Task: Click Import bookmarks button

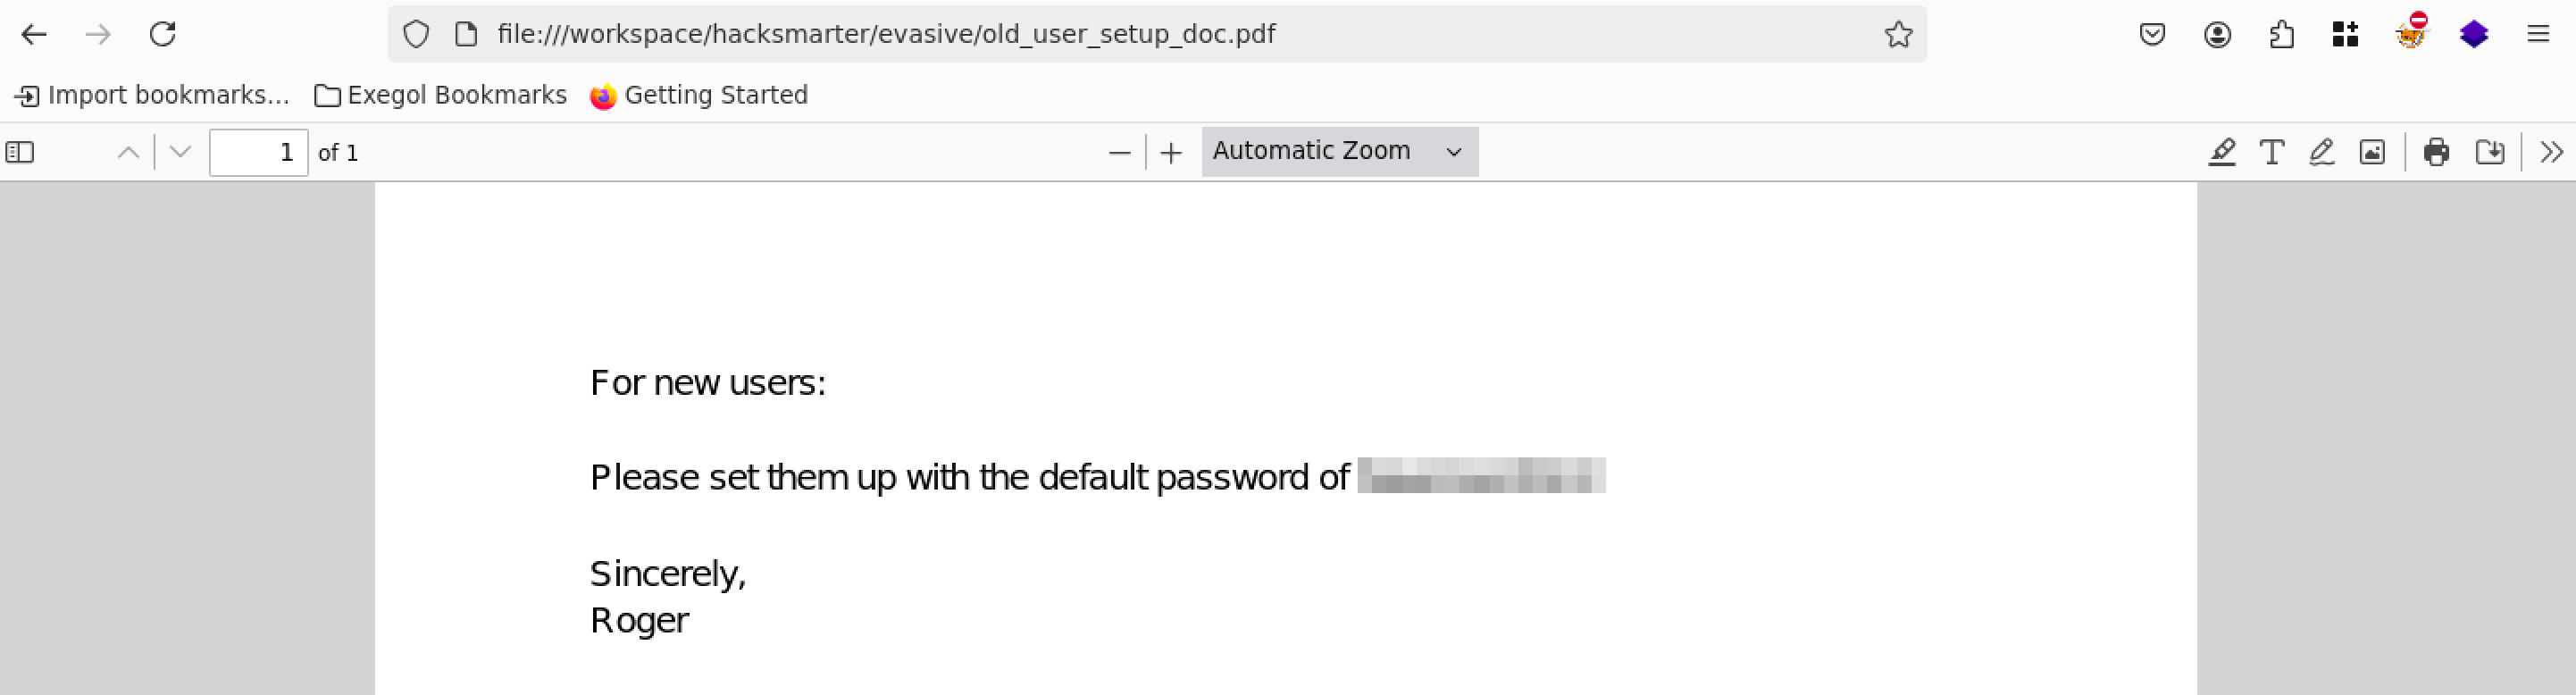Action: click(x=151, y=95)
